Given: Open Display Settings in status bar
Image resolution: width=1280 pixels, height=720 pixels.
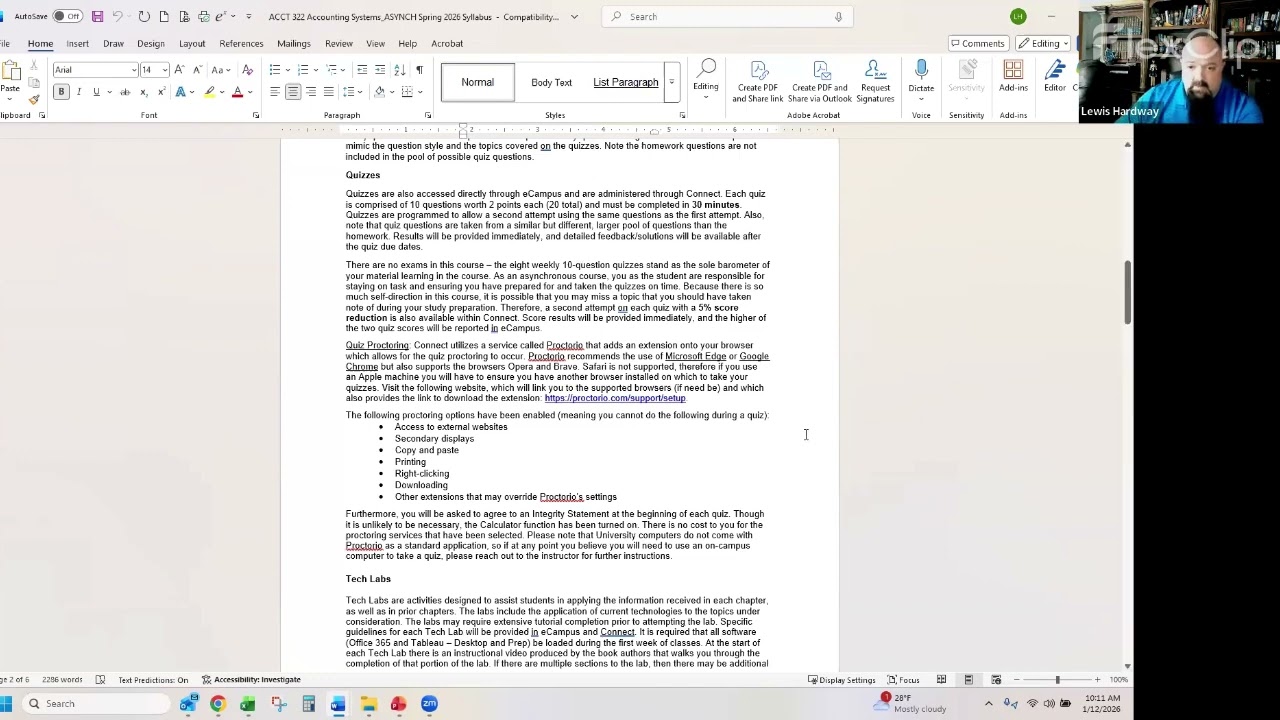Looking at the screenshot, I should pyautogui.click(x=840, y=680).
